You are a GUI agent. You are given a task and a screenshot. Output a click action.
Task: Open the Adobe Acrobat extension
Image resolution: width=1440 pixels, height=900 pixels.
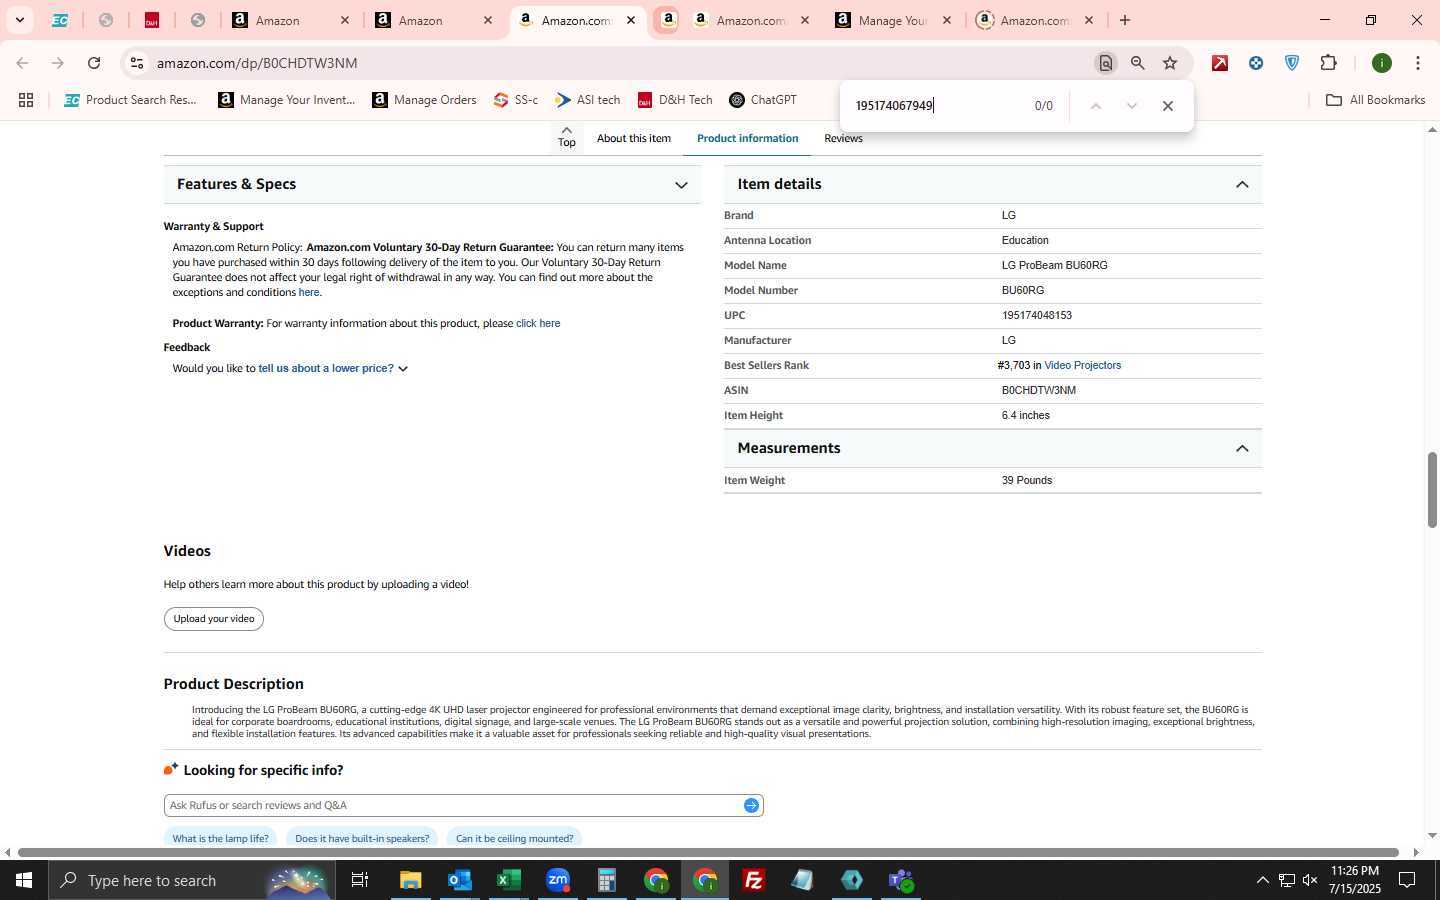(1220, 63)
